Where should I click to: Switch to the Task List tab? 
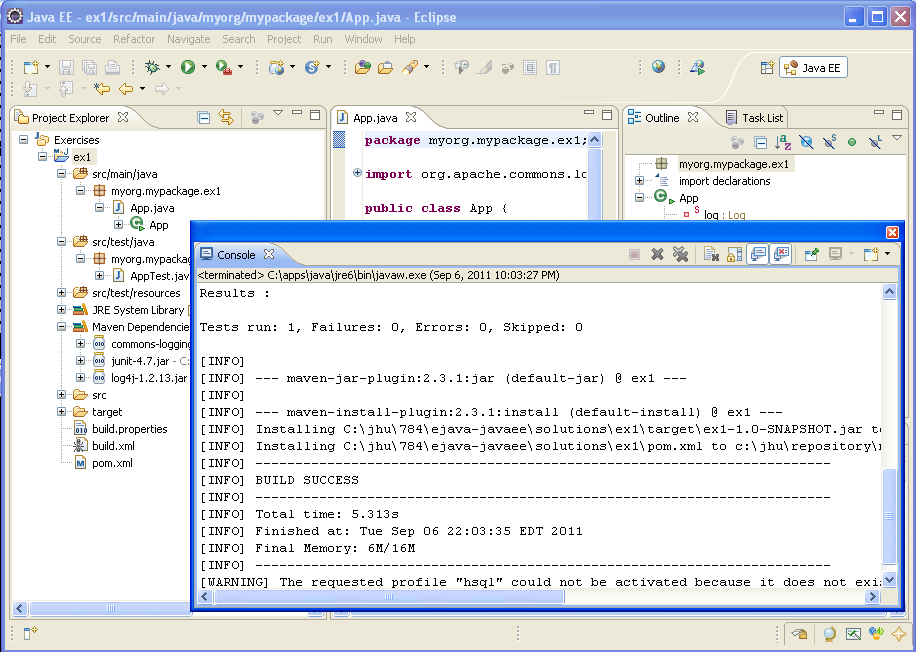pyautogui.click(x=755, y=117)
